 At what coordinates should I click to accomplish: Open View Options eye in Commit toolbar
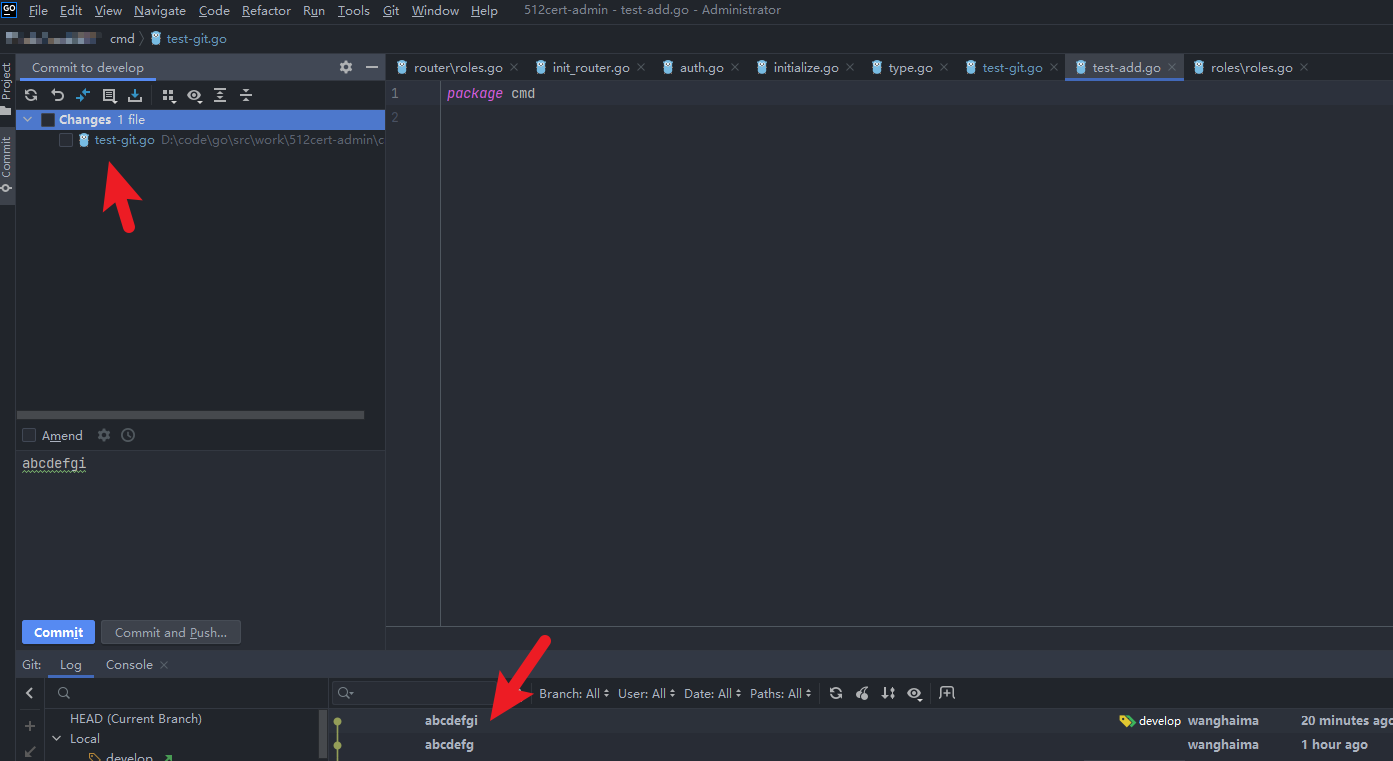point(194,95)
